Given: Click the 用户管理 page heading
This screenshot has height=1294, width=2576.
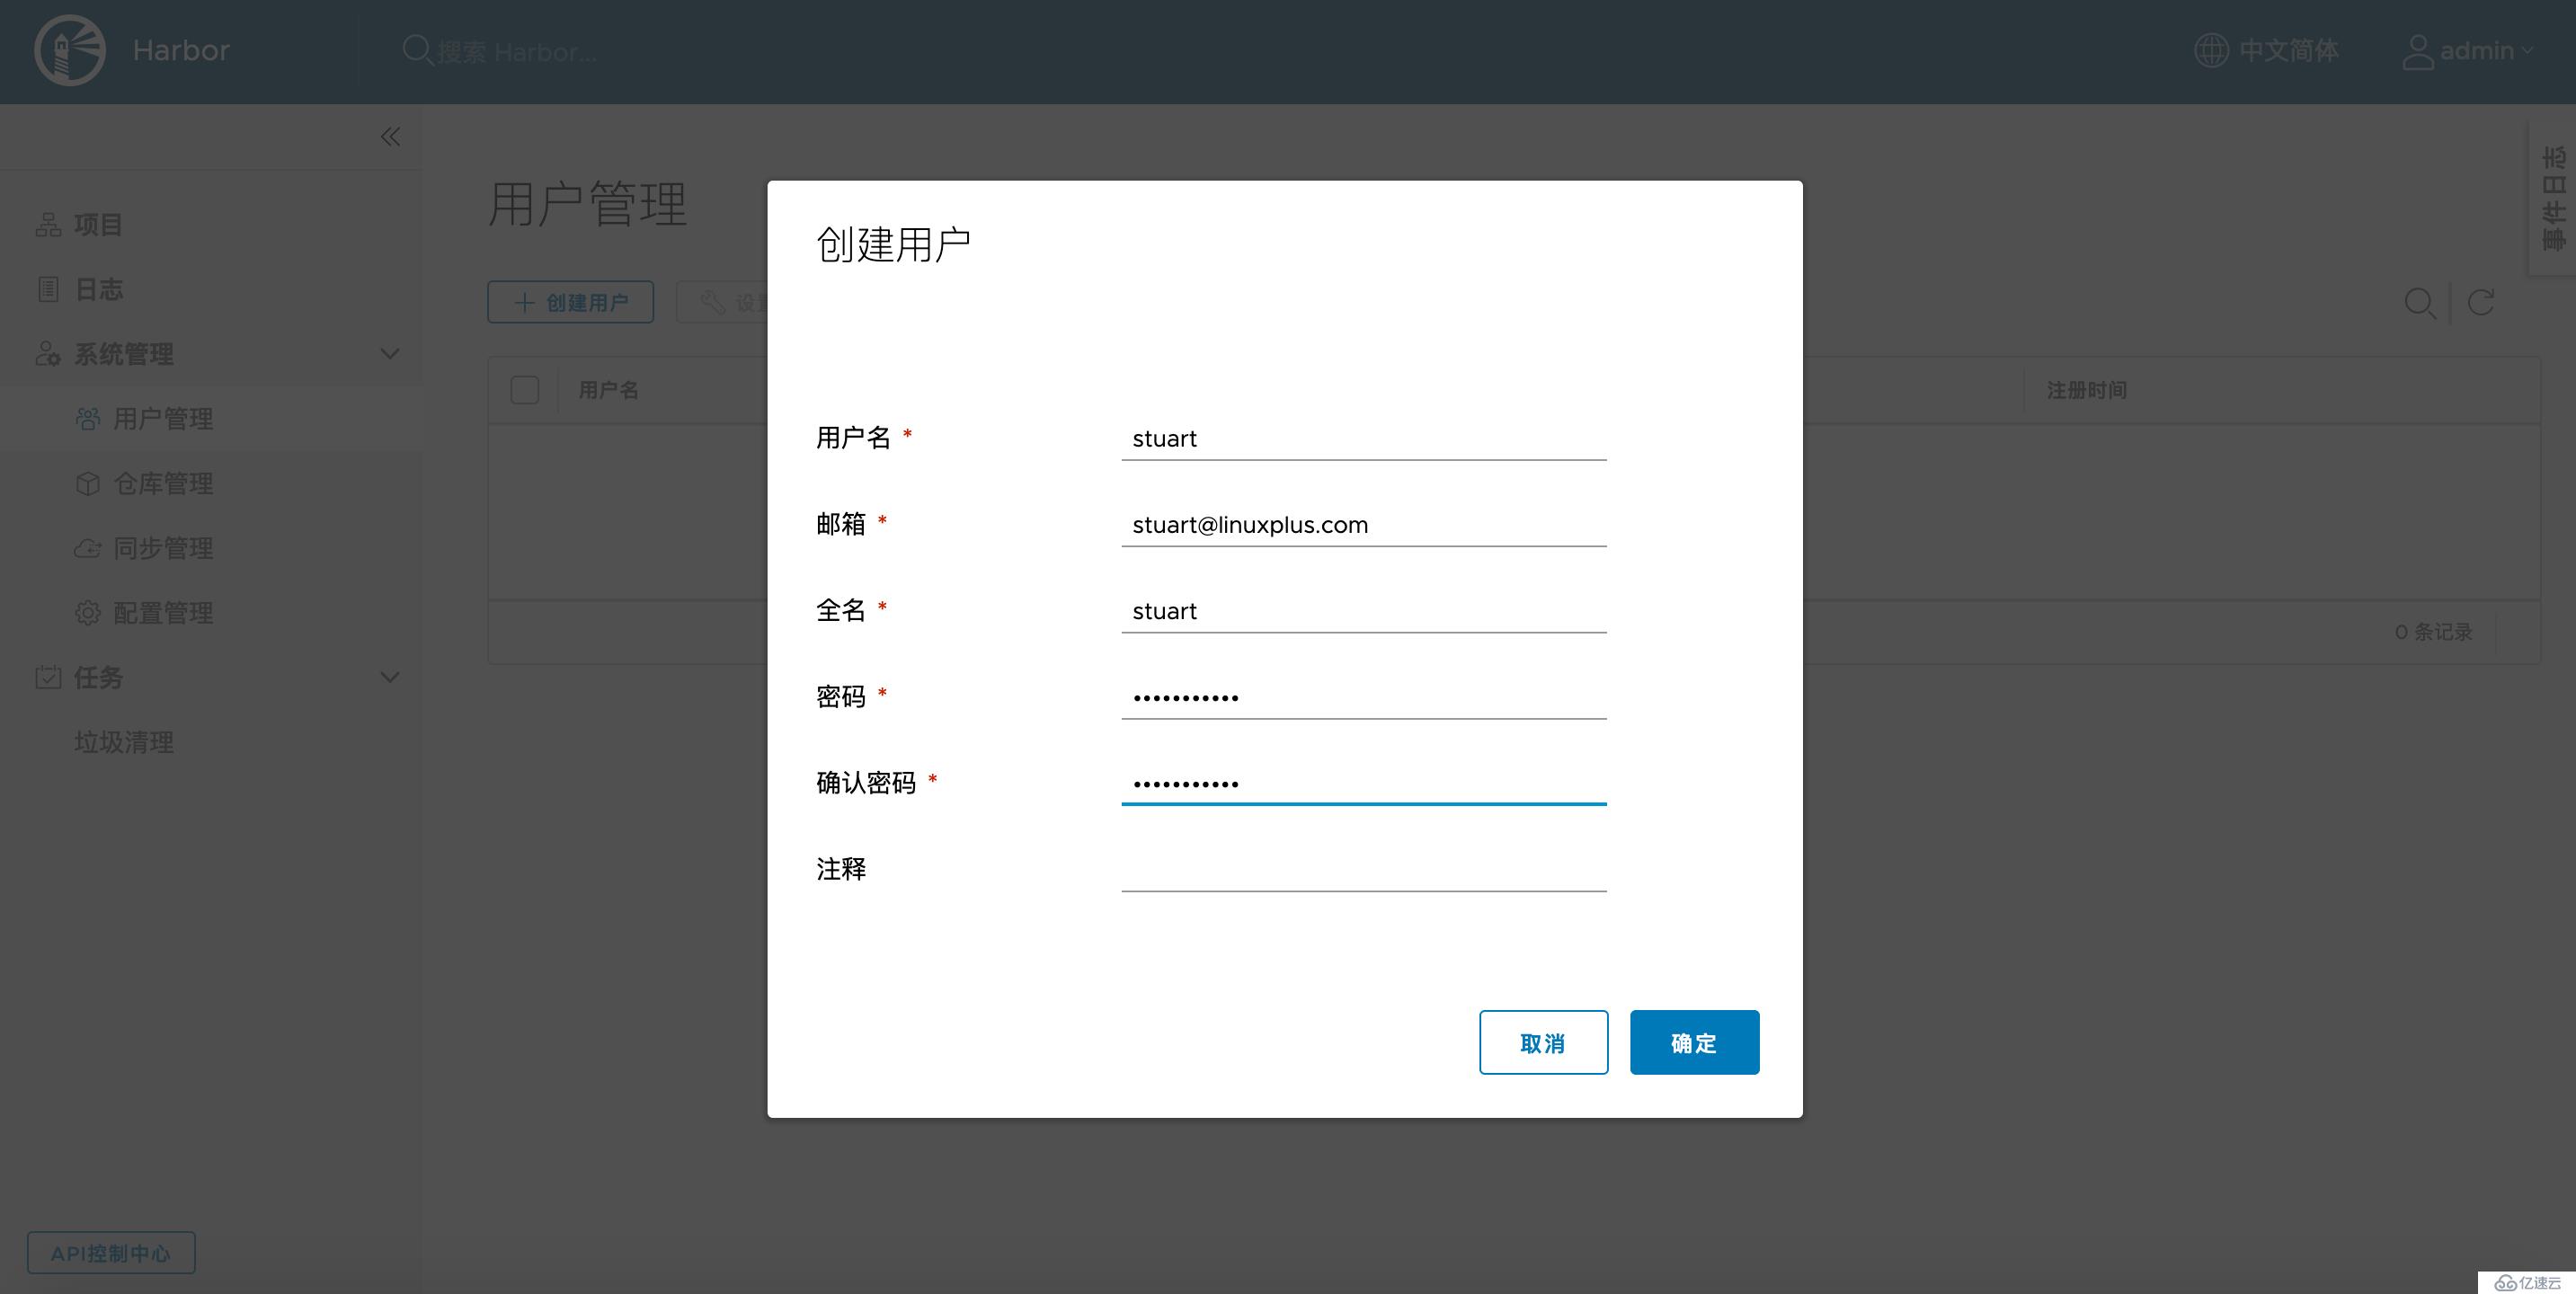Looking at the screenshot, I should point(587,203).
